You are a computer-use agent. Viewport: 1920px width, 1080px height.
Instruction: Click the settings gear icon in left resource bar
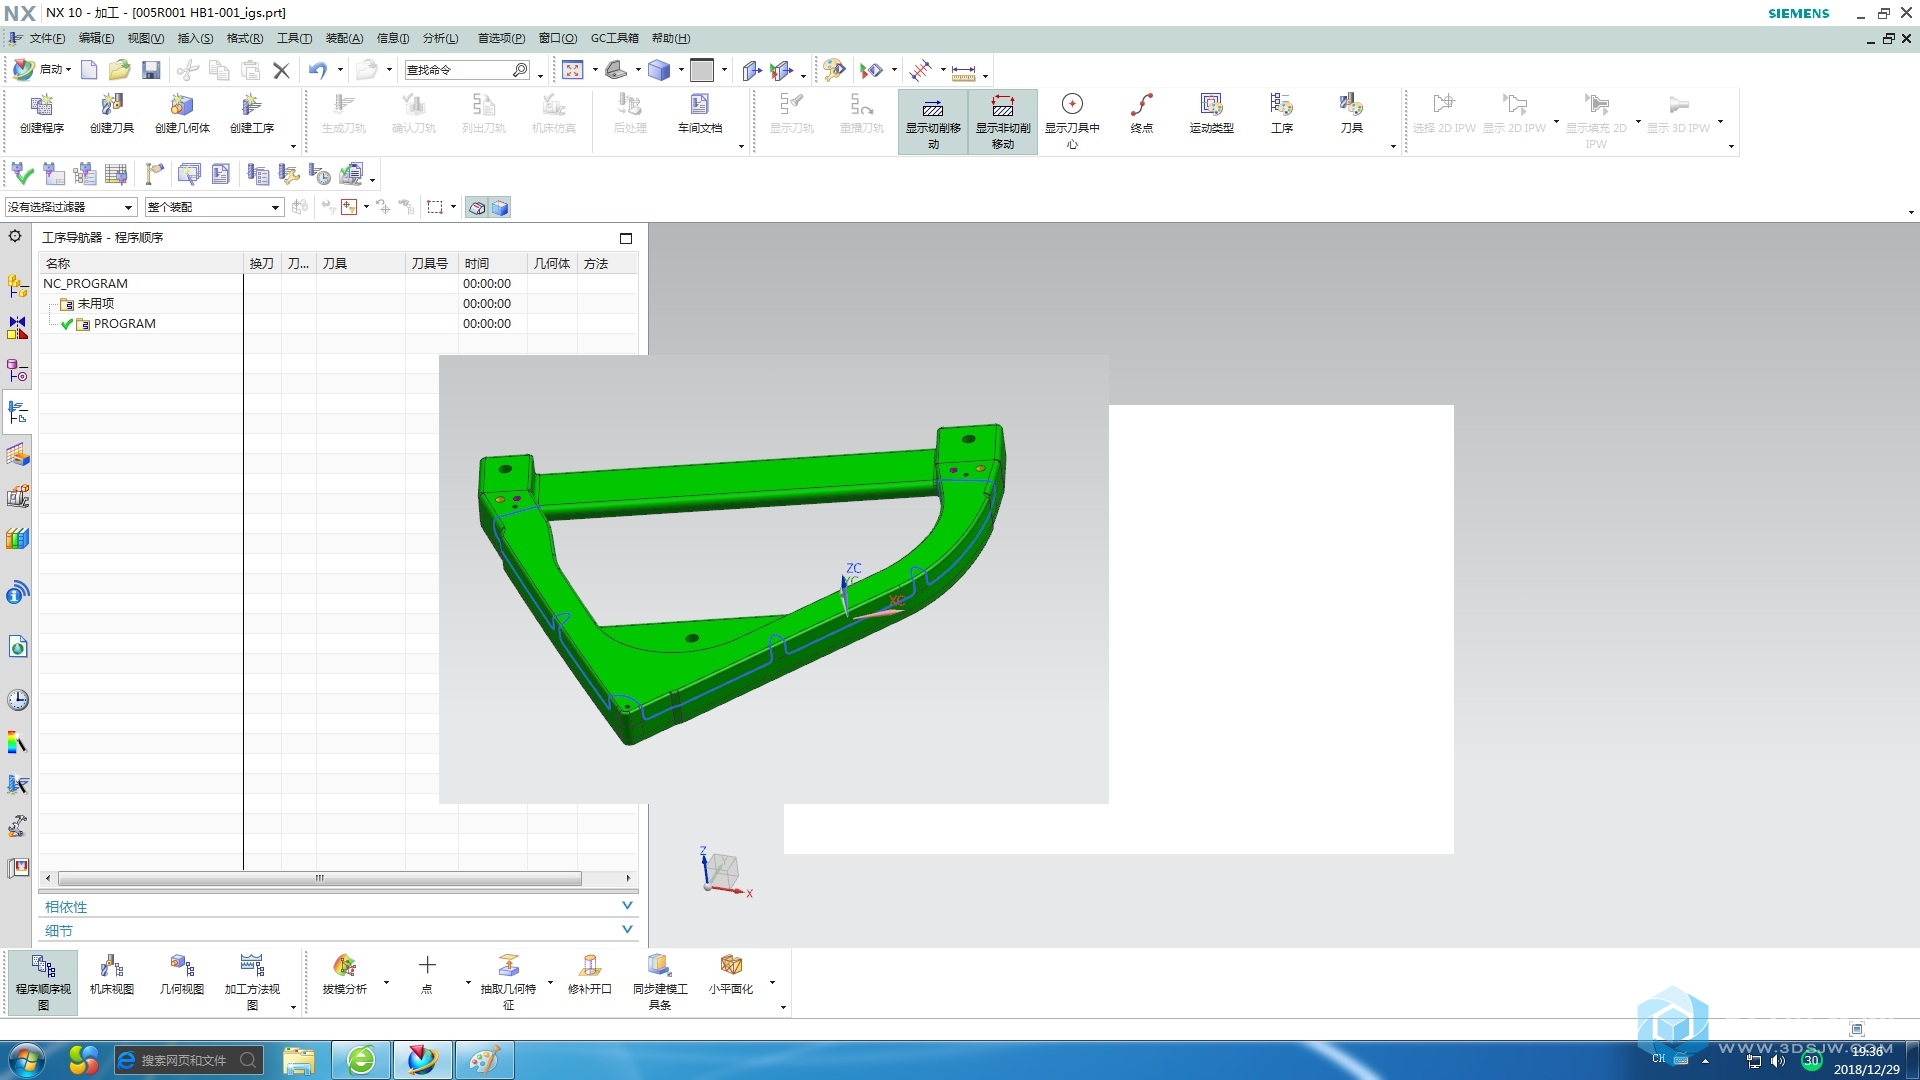click(15, 237)
